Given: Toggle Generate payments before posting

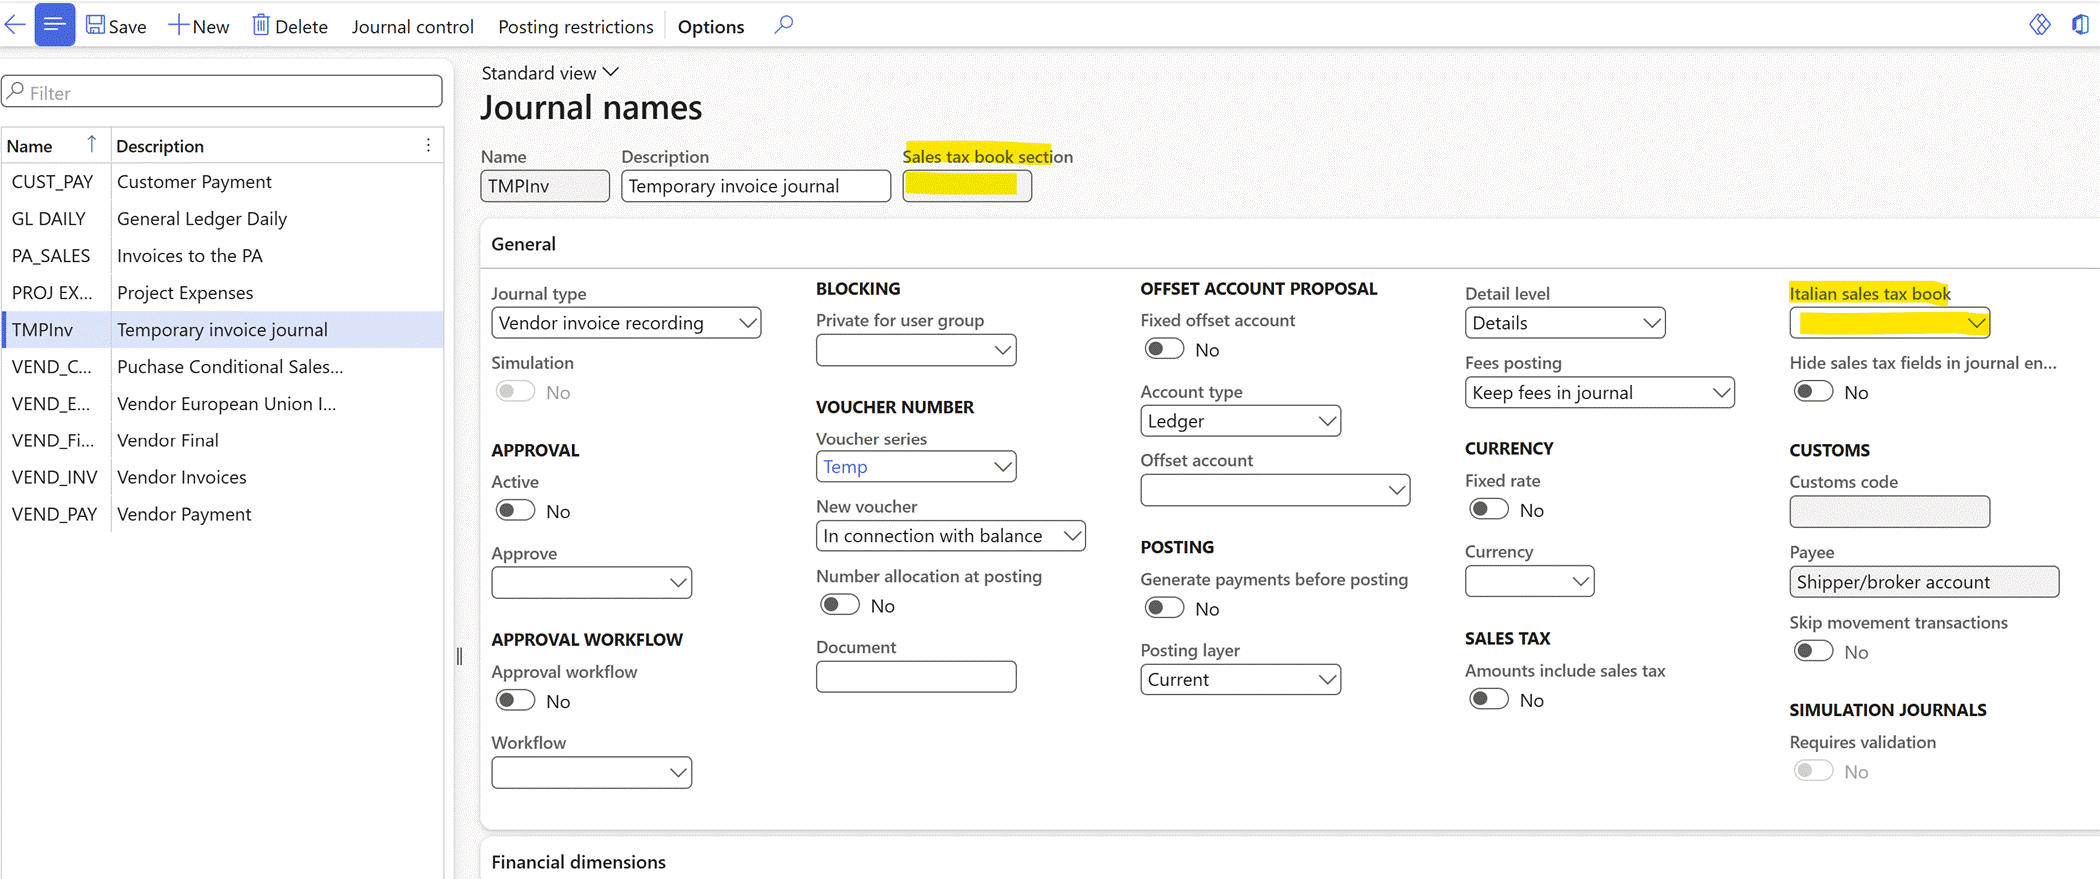Looking at the screenshot, I should pyautogui.click(x=1165, y=608).
